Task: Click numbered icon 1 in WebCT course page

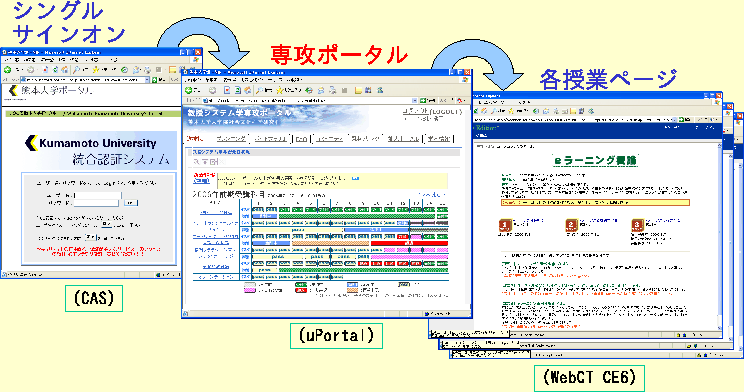Action: click(505, 225)
